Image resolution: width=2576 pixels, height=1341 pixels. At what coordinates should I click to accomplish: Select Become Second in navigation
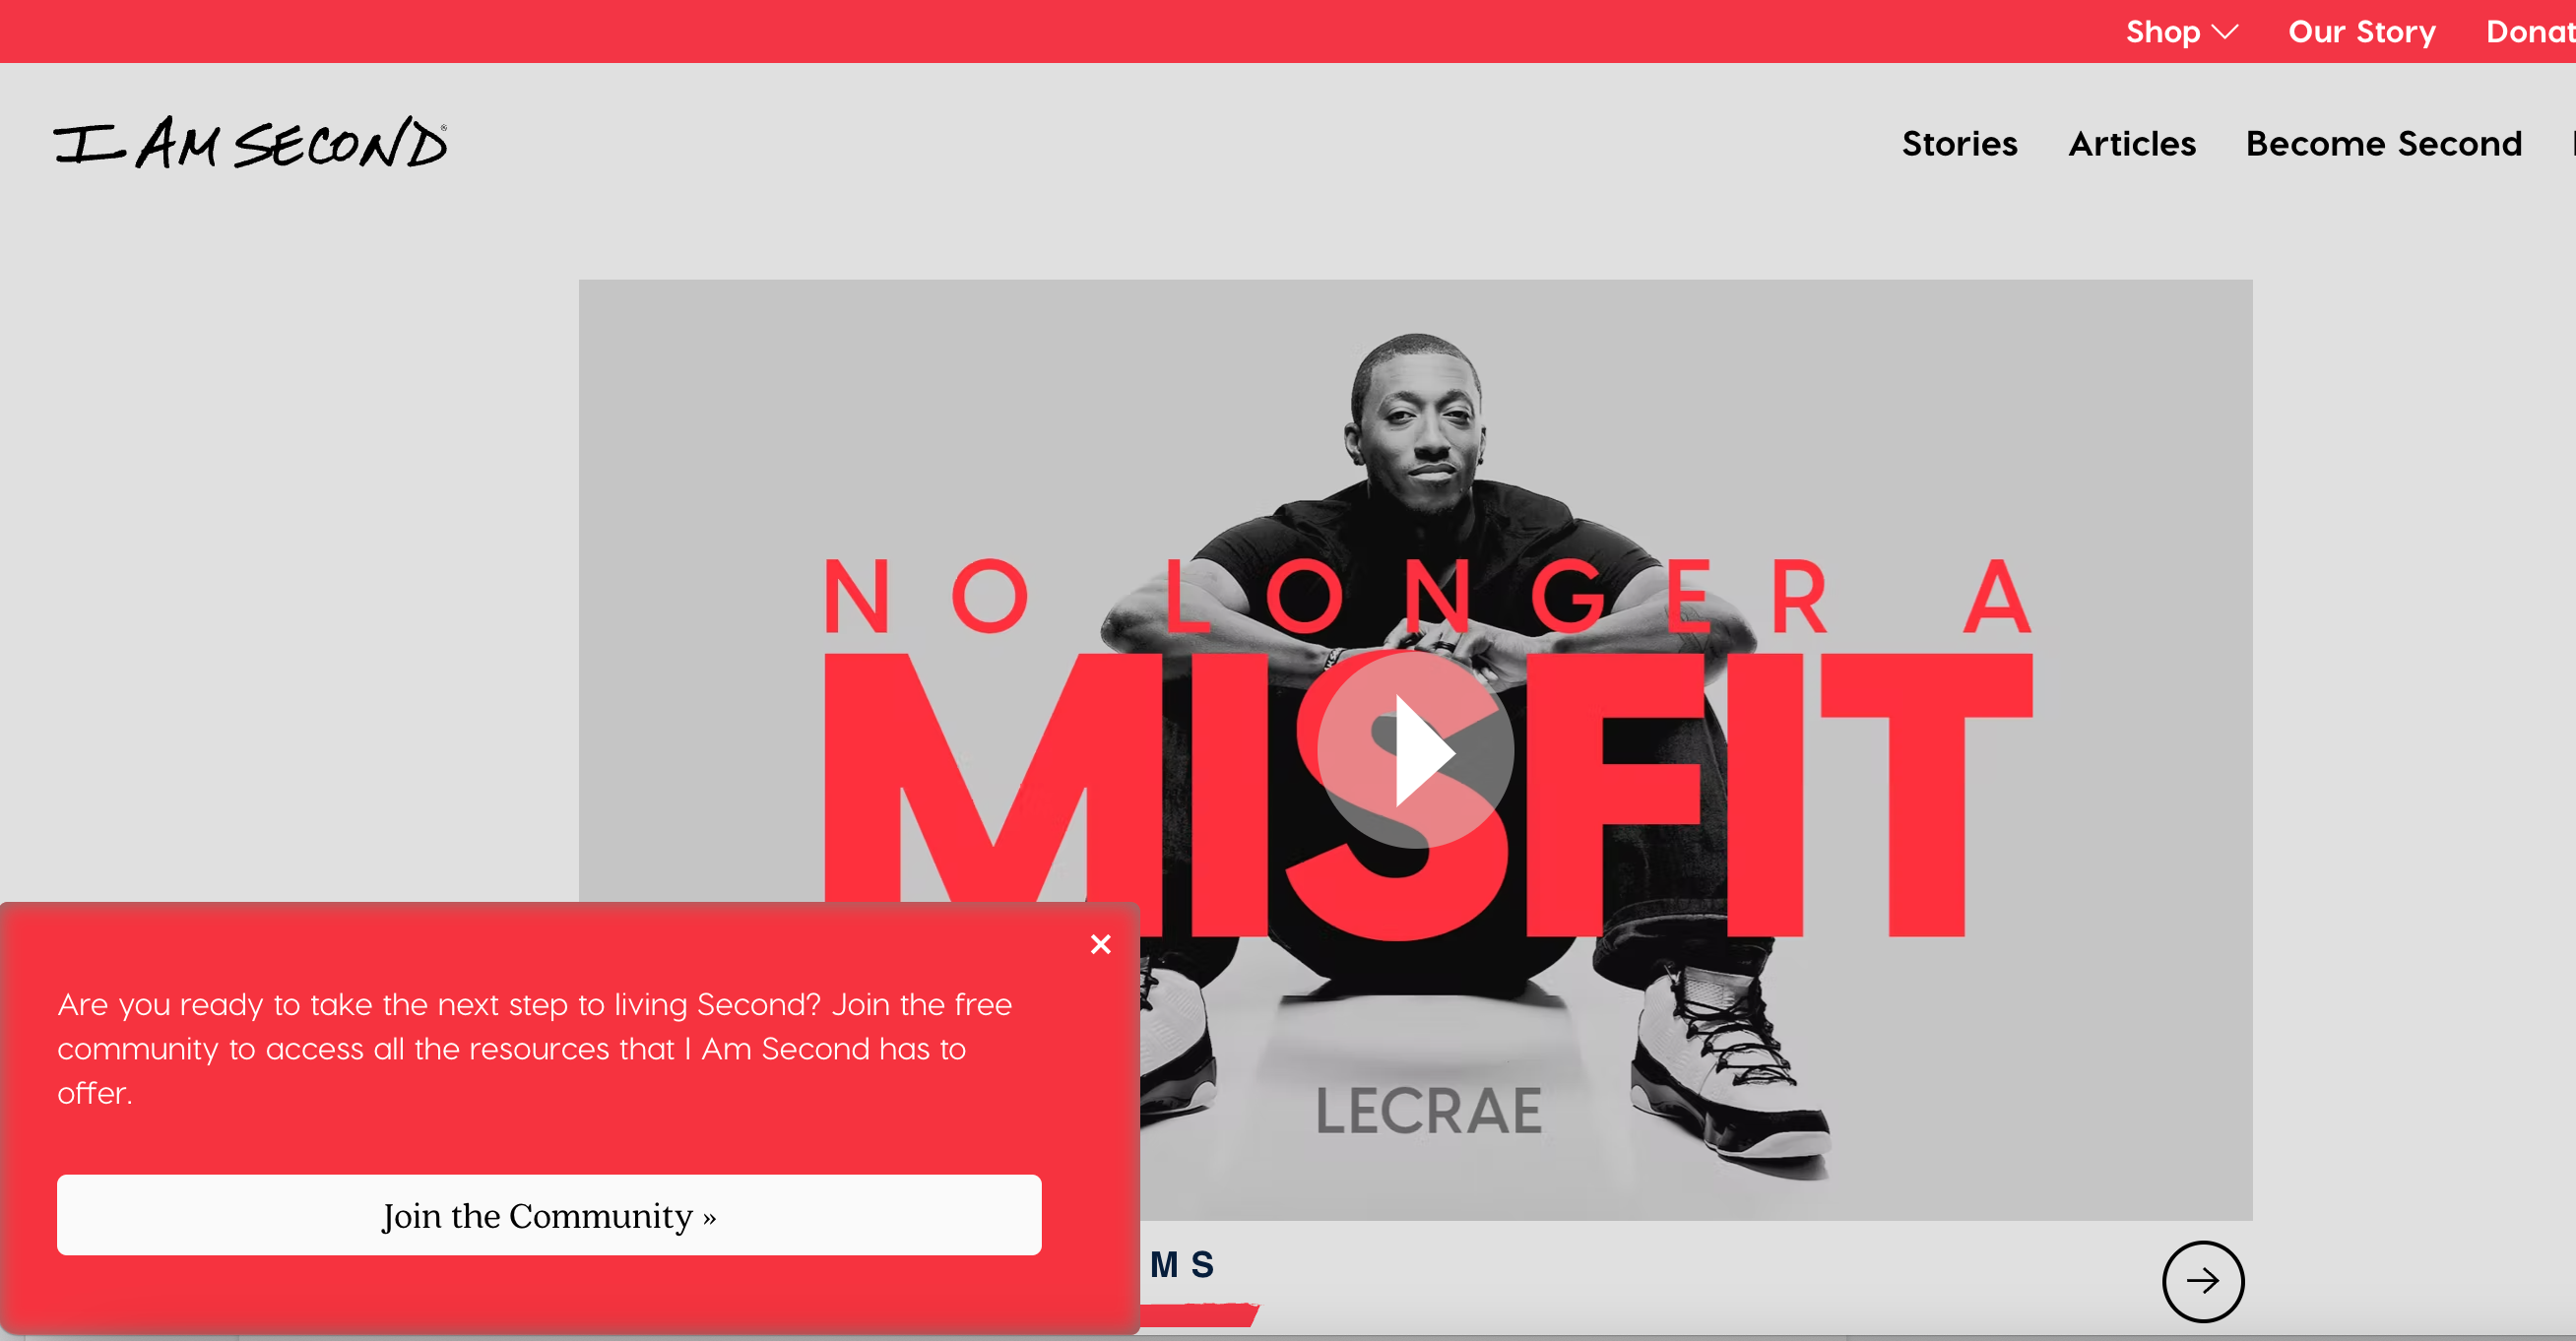(2384, 144)
